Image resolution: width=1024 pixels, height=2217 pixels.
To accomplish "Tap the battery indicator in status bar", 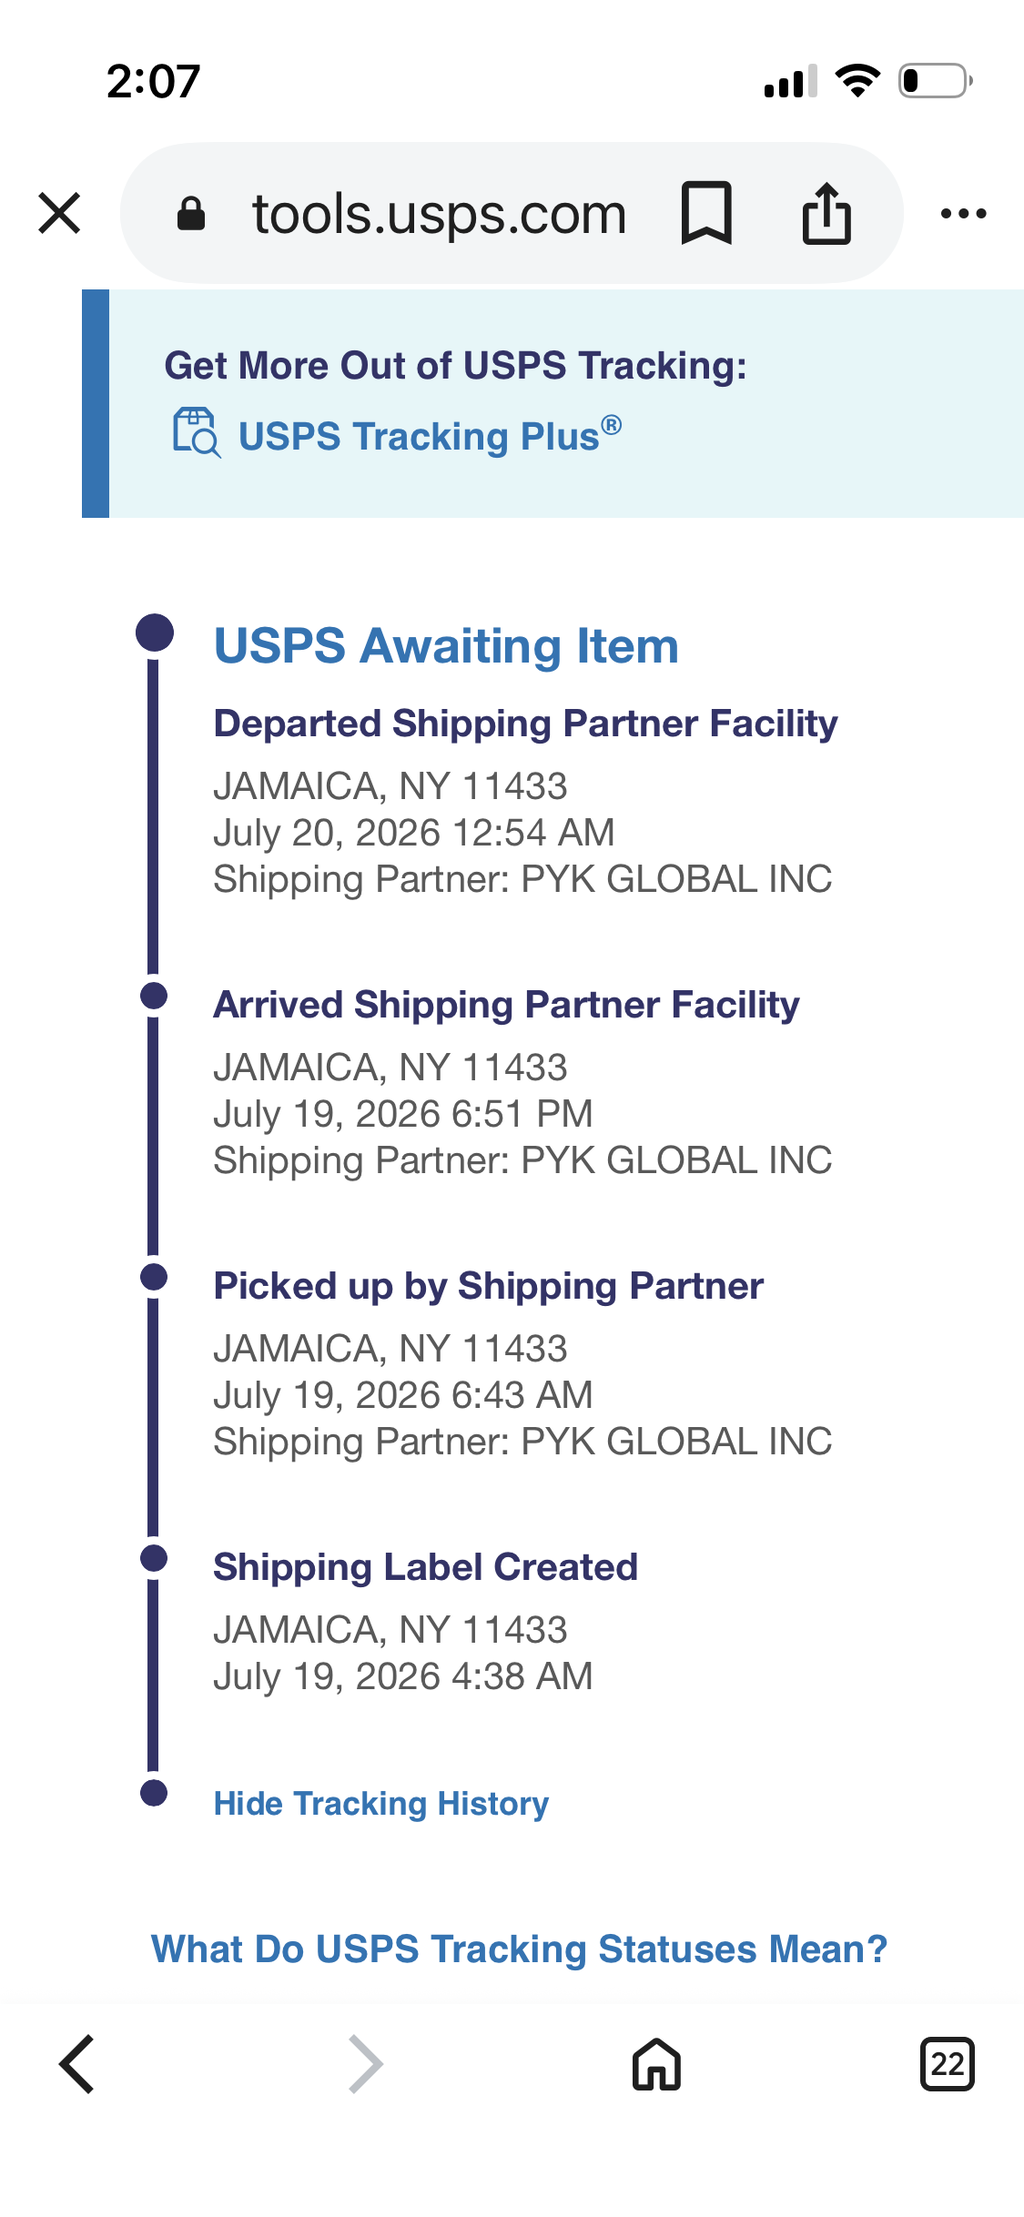I will (935, 81).
